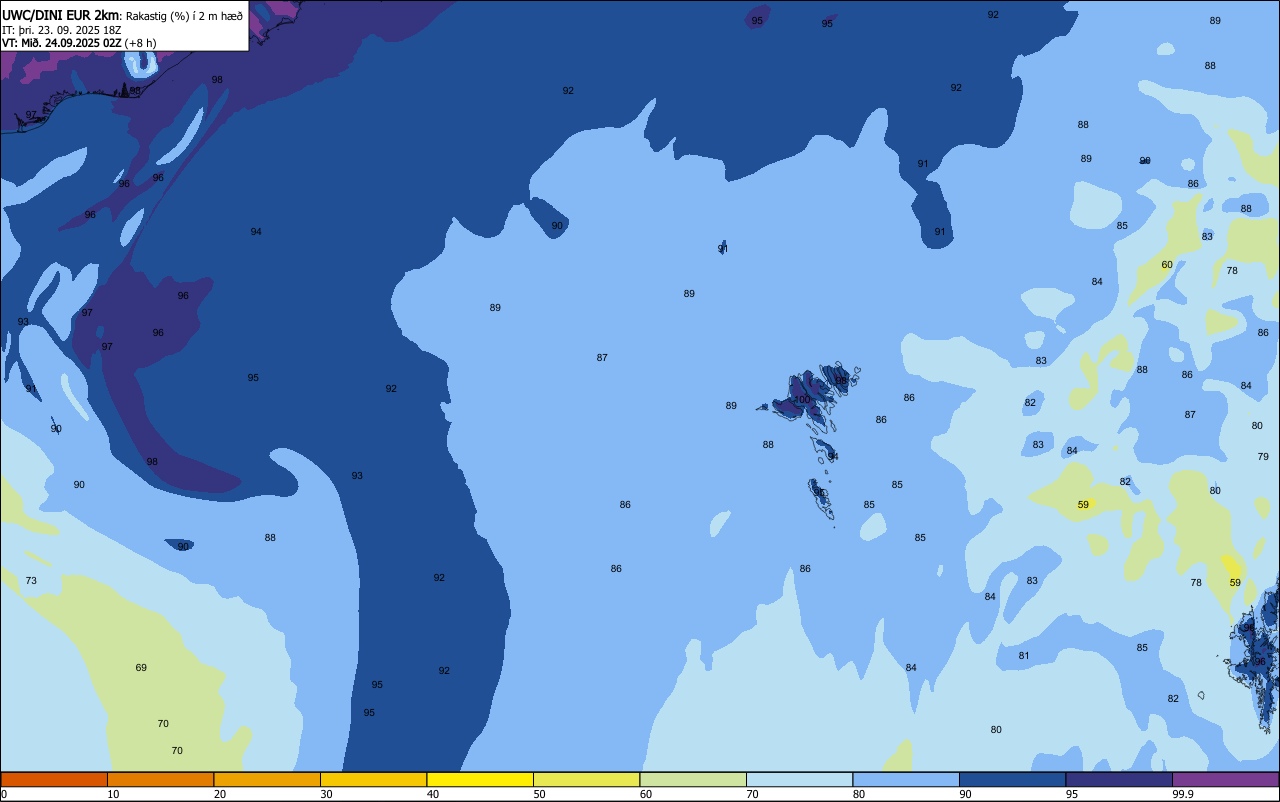Viewport: 1280px width, 802px height.
Task: Click the 60–70 pale green legend swatch
Action: tap(693, 779)
